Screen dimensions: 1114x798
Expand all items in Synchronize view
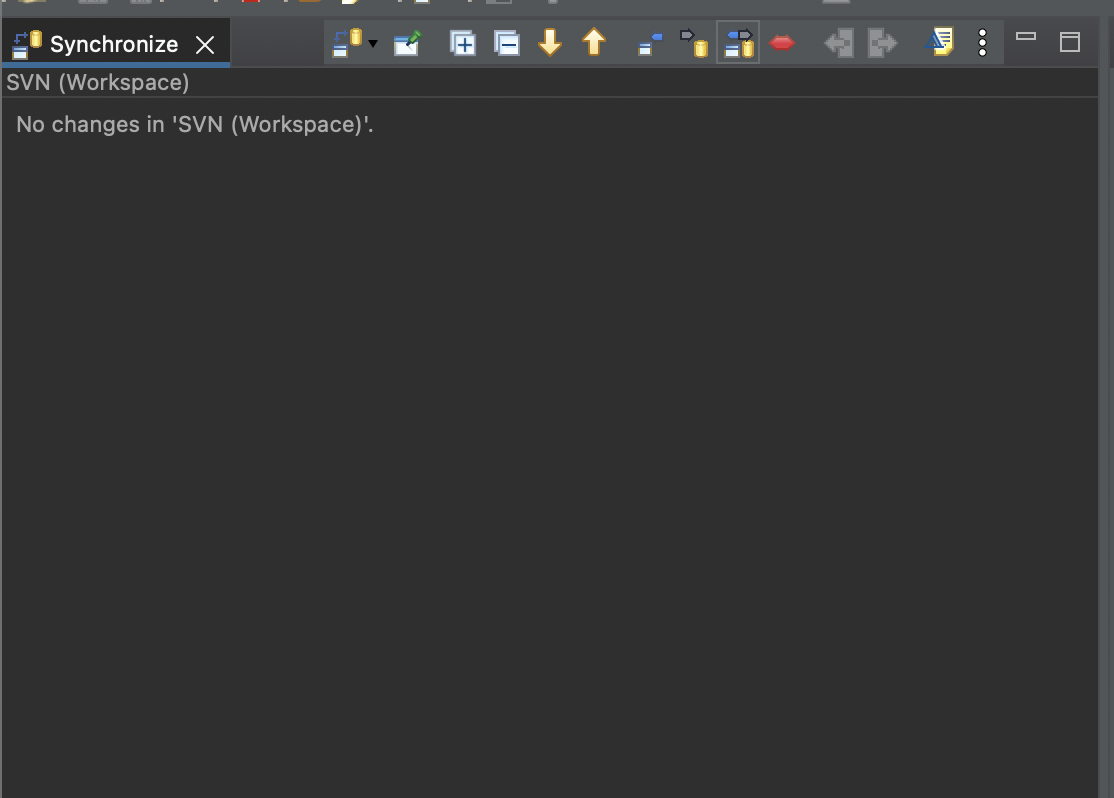(x=463, y=43)
